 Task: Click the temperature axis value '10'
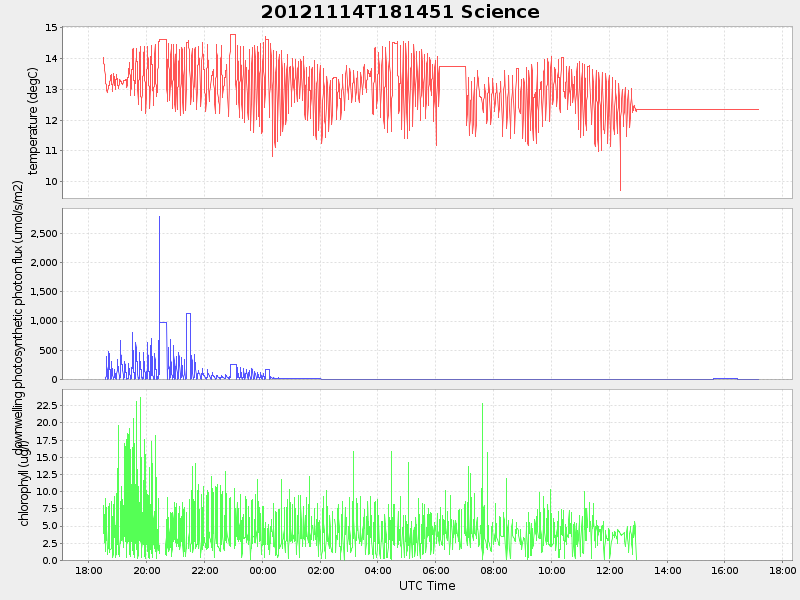click(x=52, y=182)
